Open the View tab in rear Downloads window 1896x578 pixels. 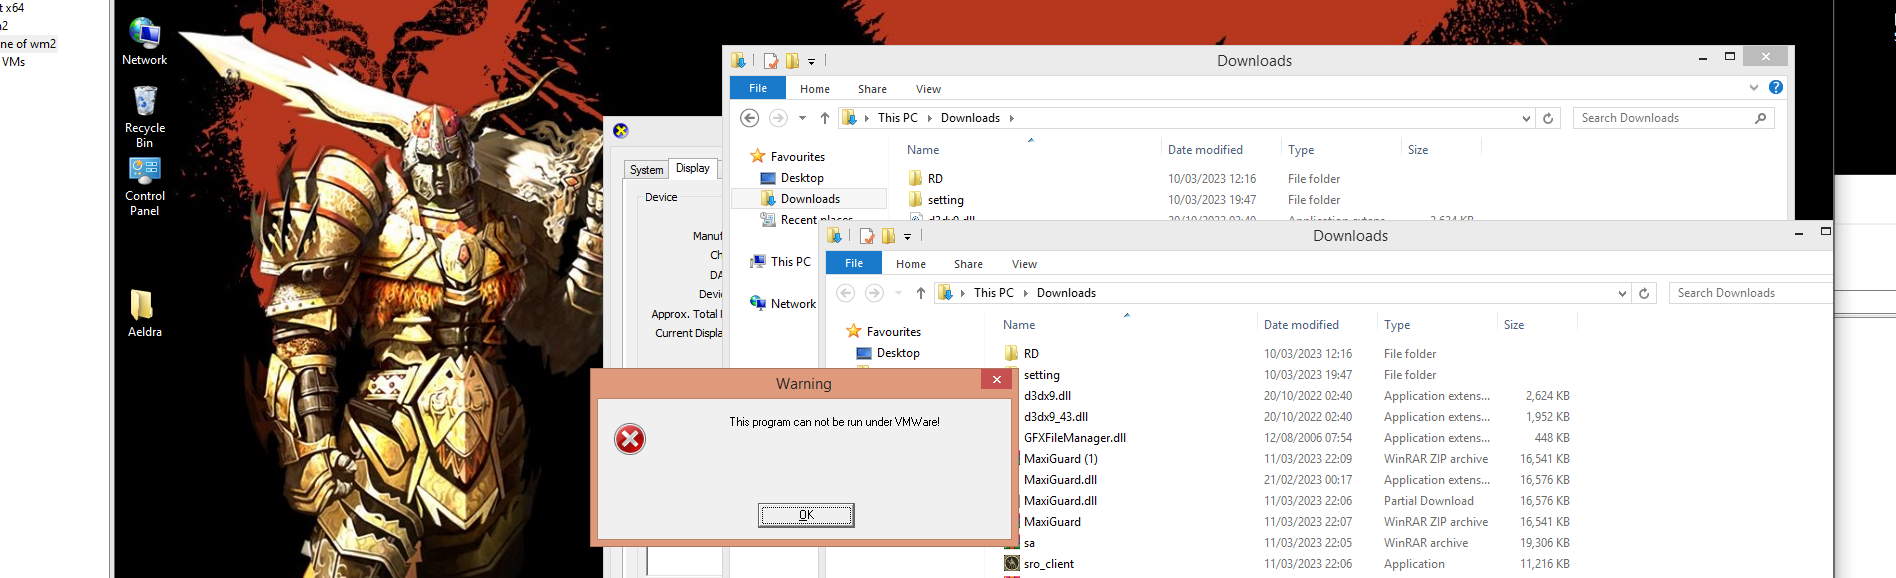tap(928, 89)
